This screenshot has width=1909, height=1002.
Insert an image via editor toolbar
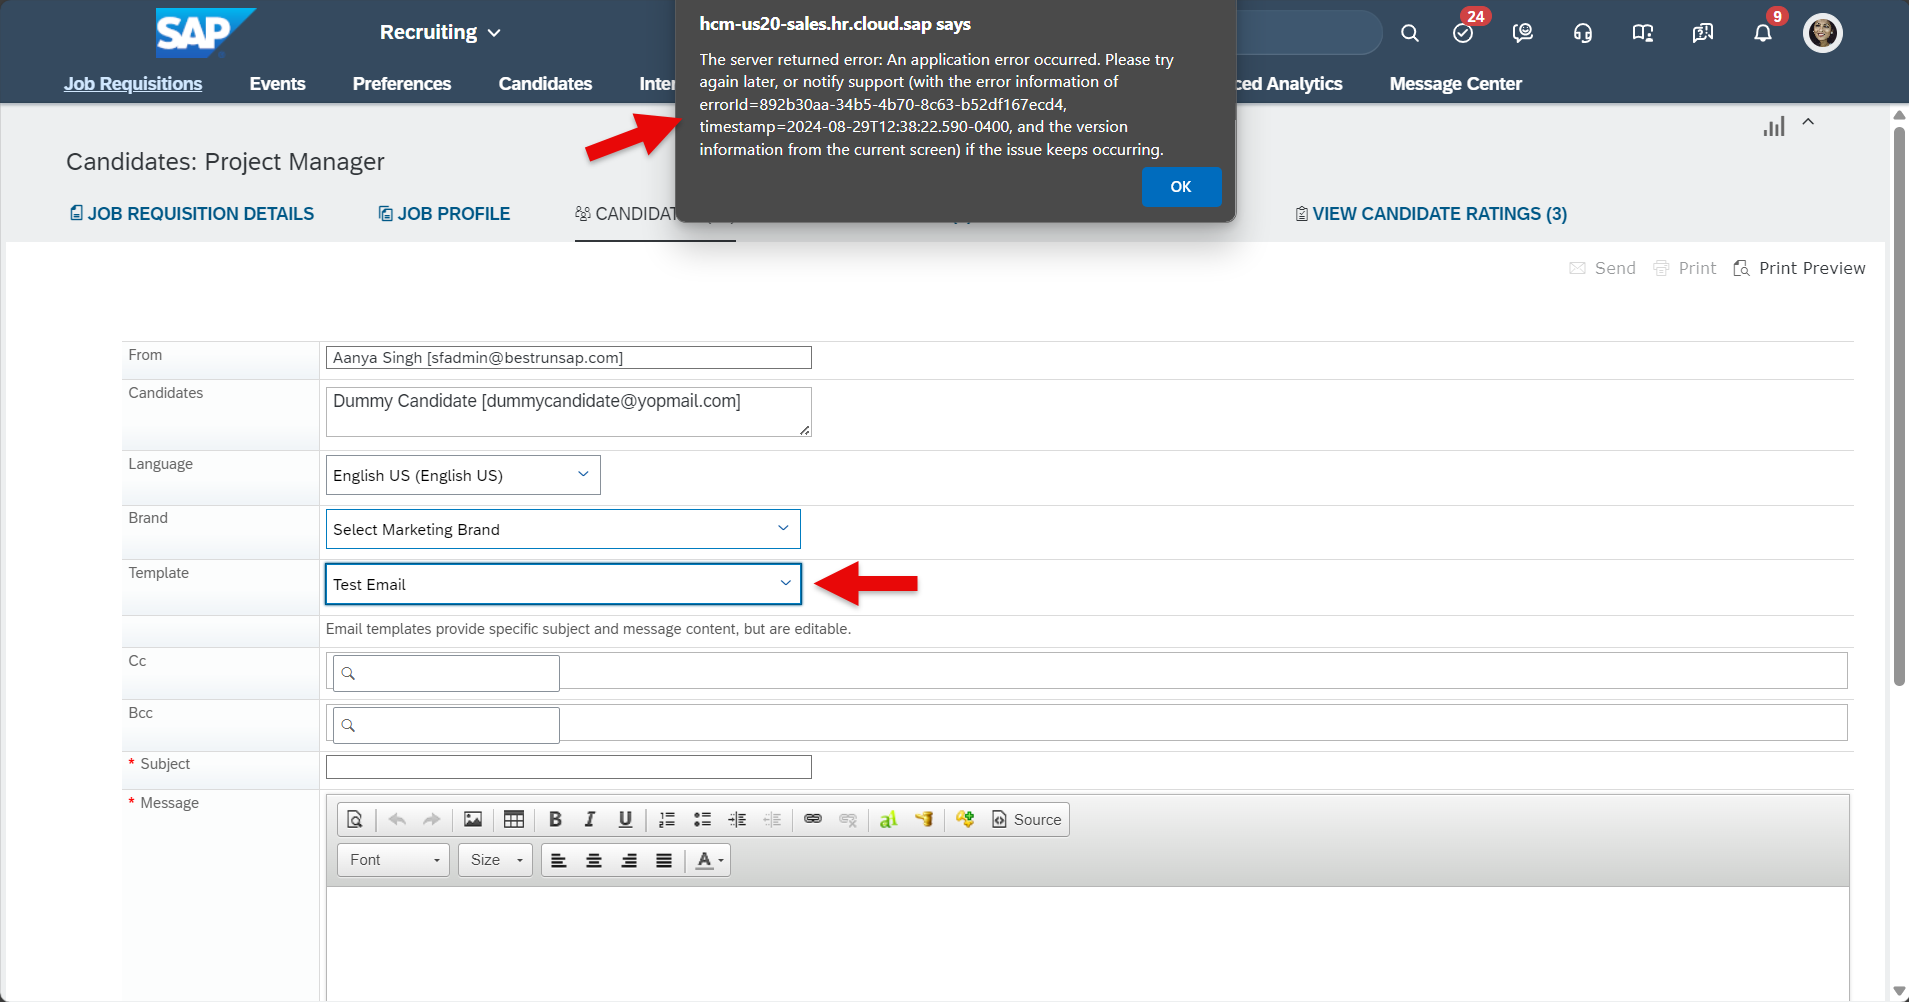473,820
